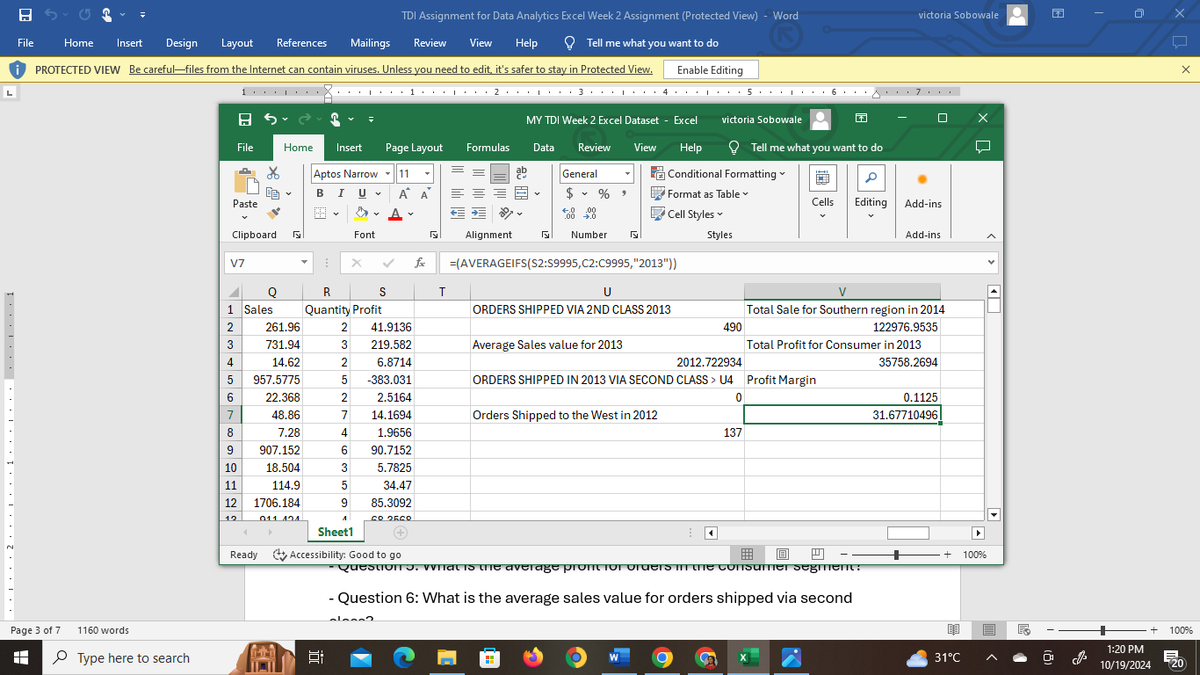Click the Insert Function fx icon
This screenshot has height=675, width=1200.
pyautogui.click(x=422, y=264)
